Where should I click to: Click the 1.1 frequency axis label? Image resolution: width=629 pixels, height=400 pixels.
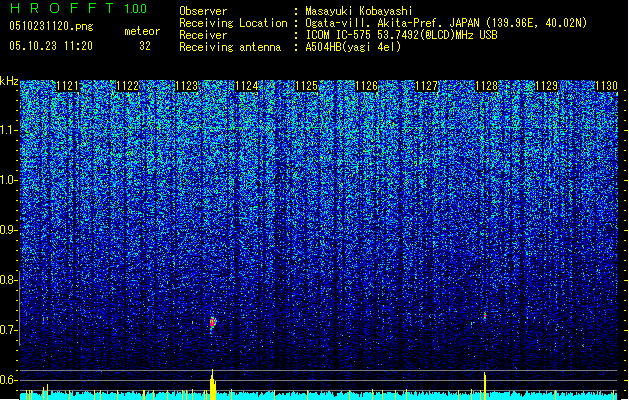coord(8,130)
